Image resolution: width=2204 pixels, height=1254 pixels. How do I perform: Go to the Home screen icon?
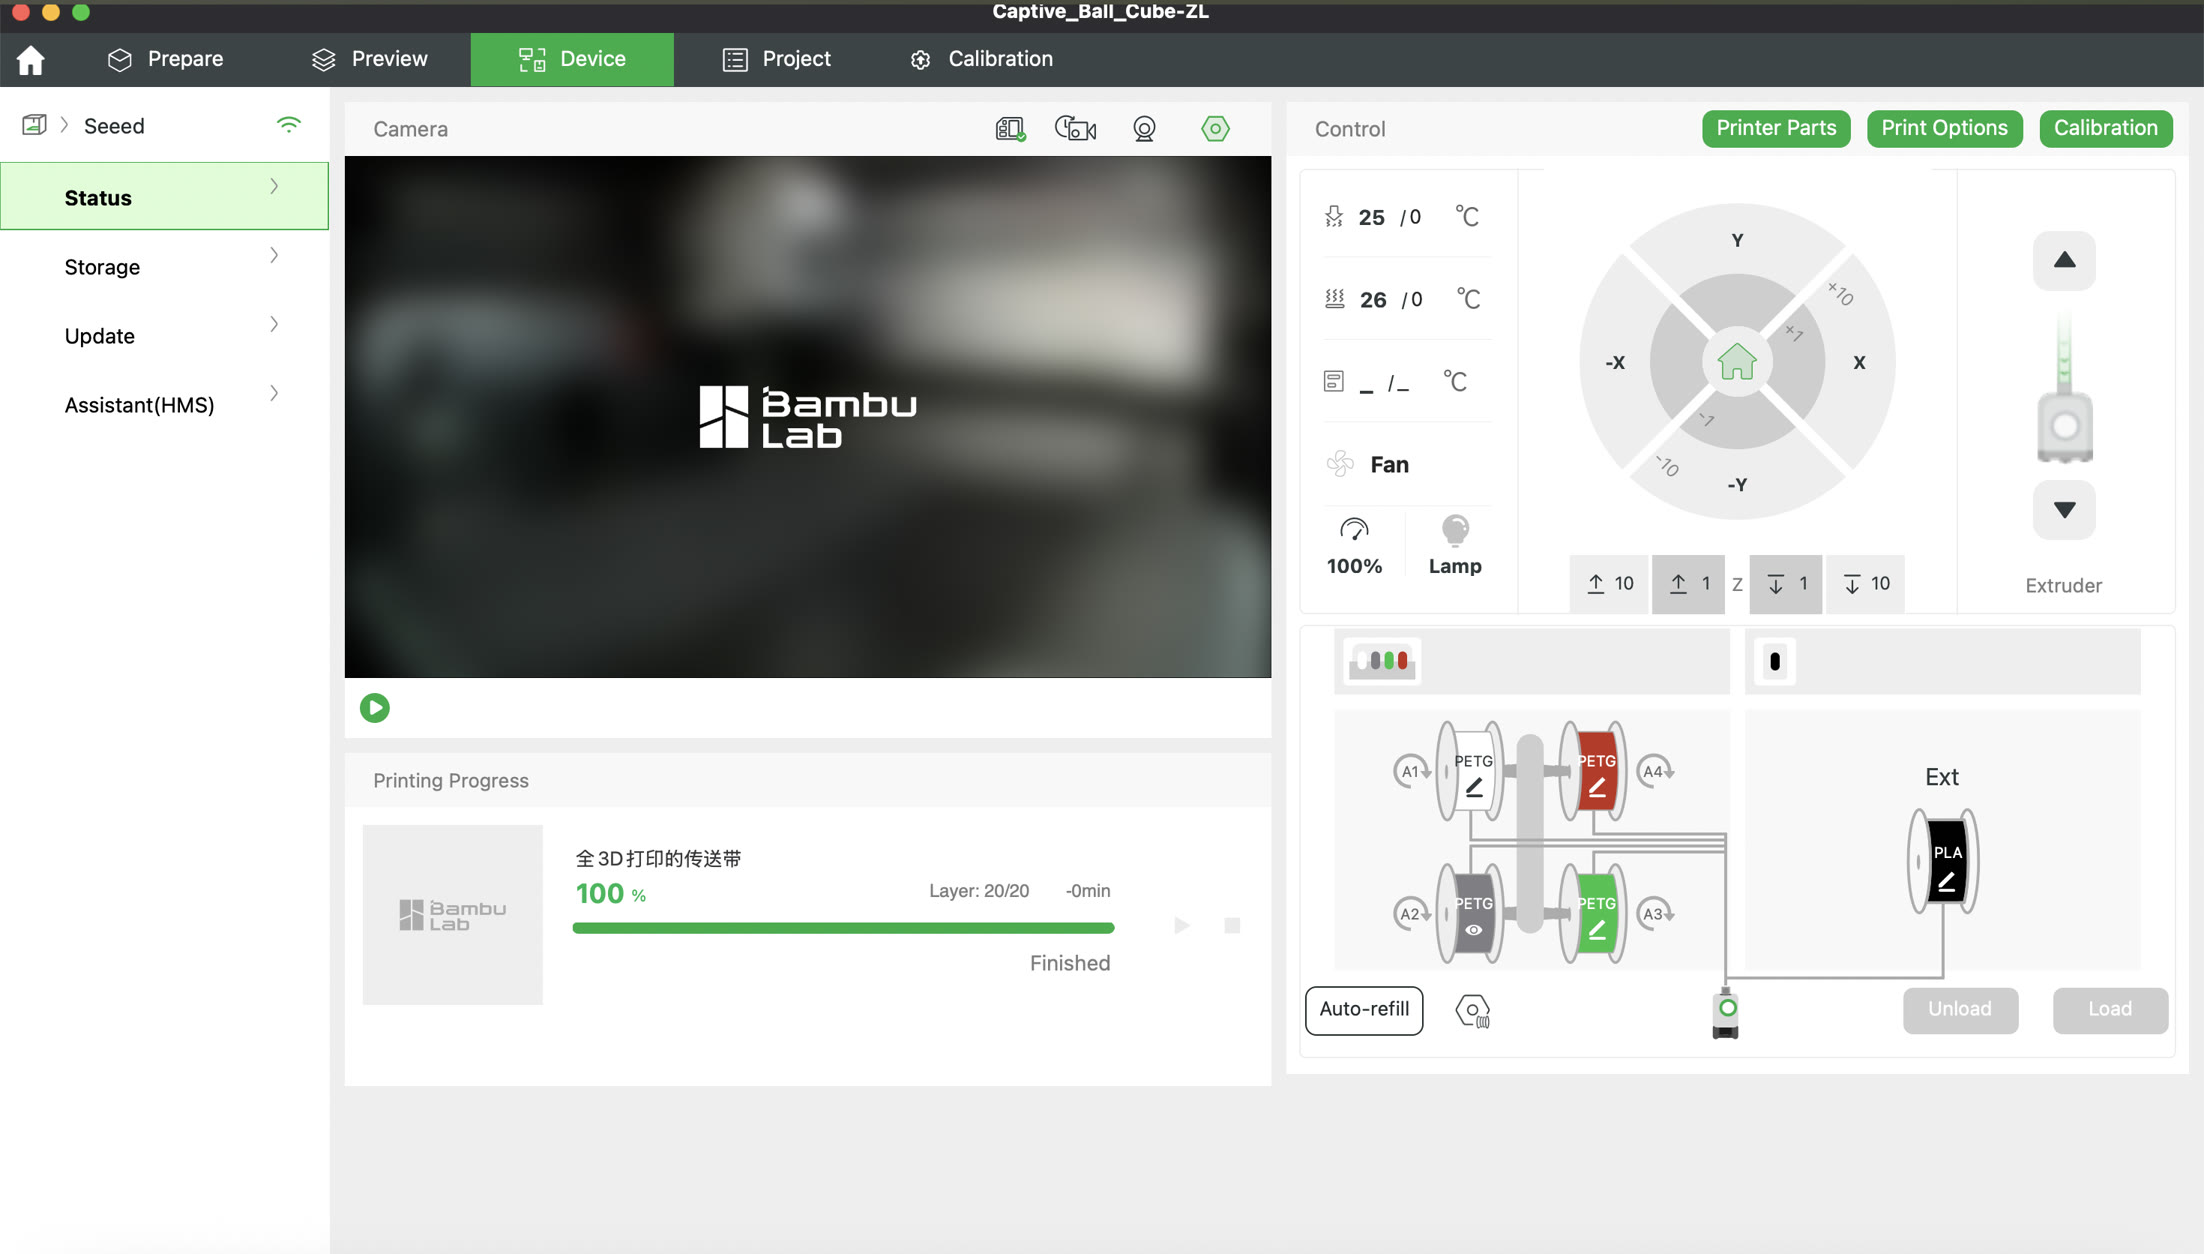pyautogui.click(x=30, y=60)
